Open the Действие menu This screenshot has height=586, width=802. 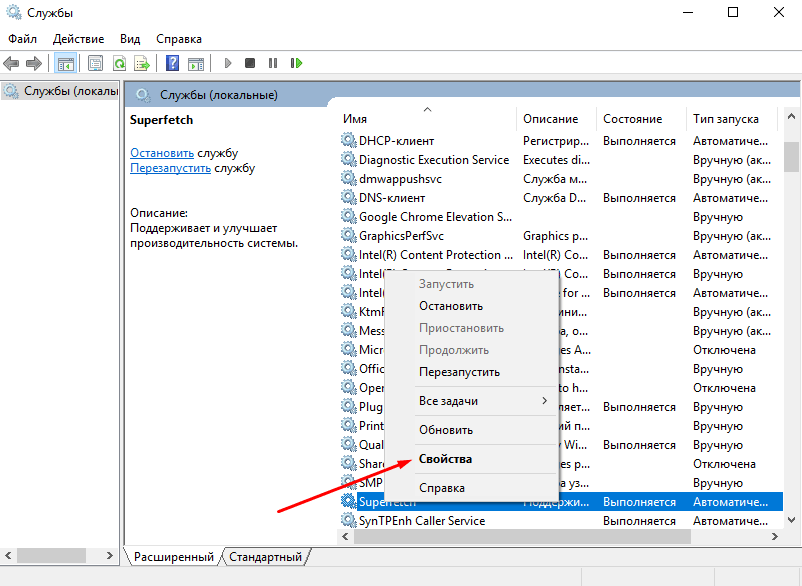(78, 39)
